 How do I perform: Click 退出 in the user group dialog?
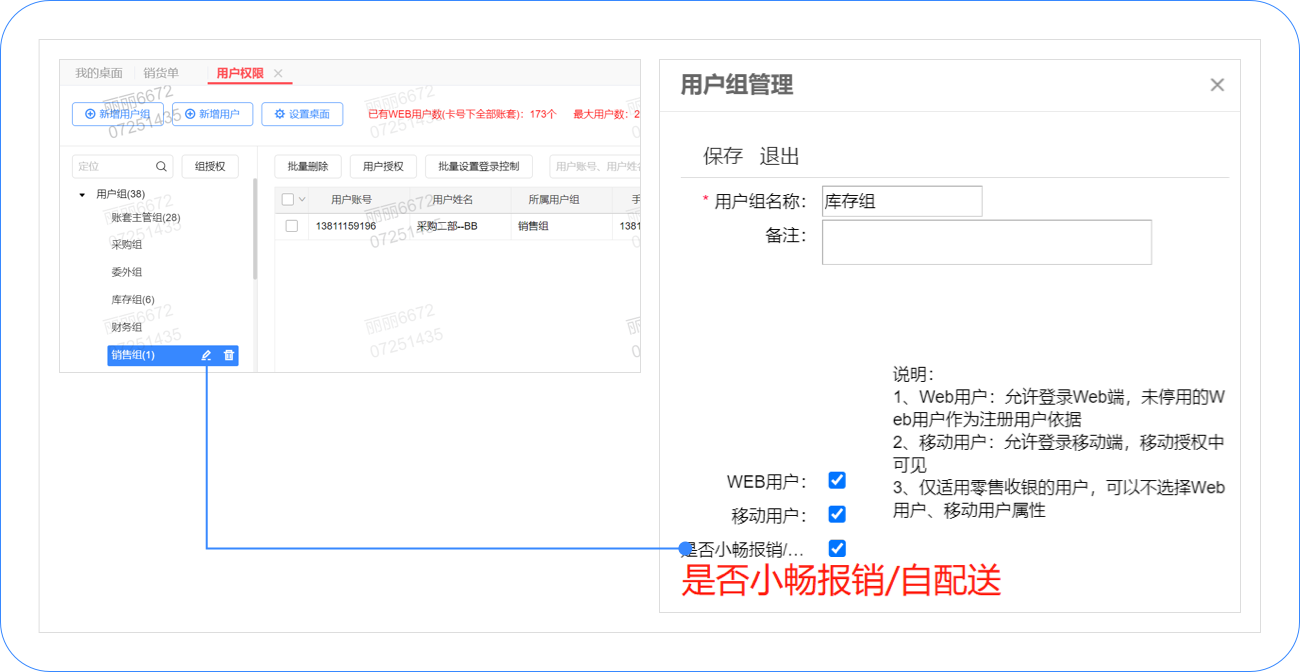point(779,156)
